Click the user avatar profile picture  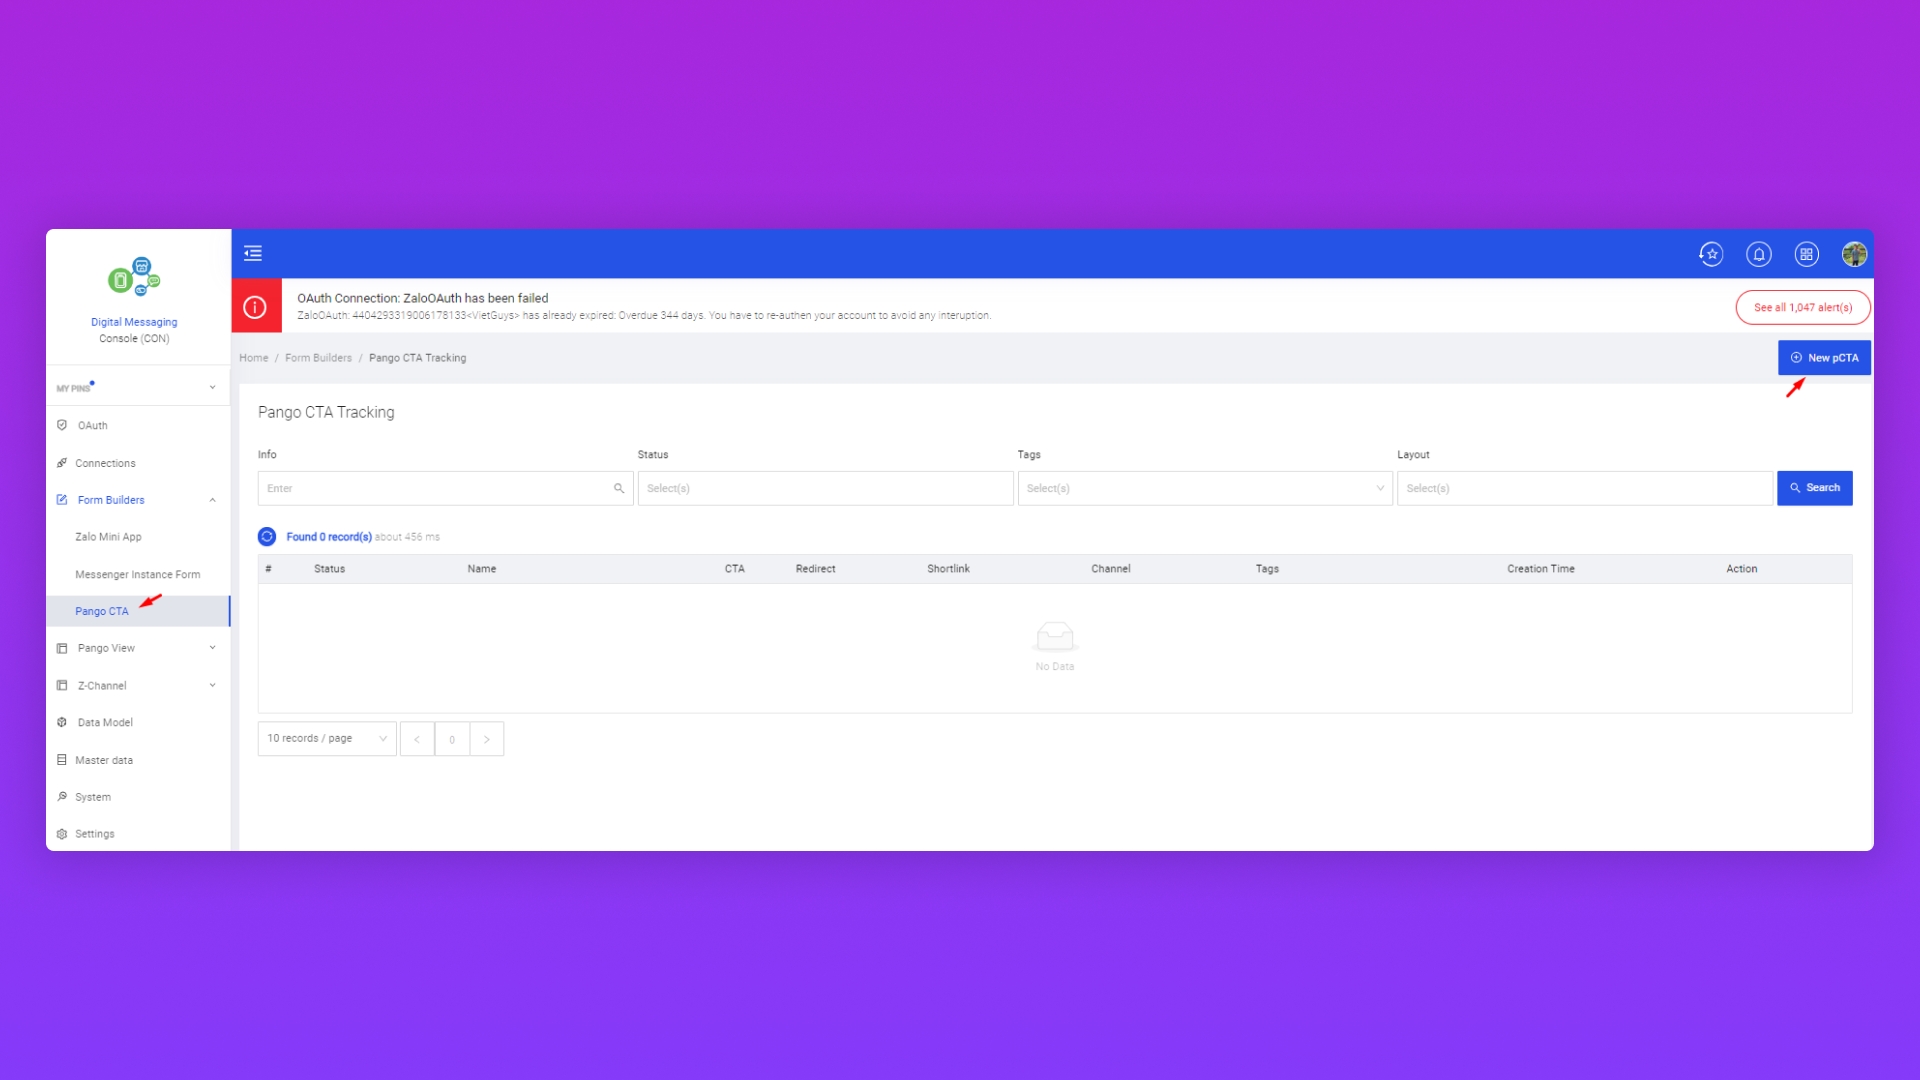[x=1854, y=254]
